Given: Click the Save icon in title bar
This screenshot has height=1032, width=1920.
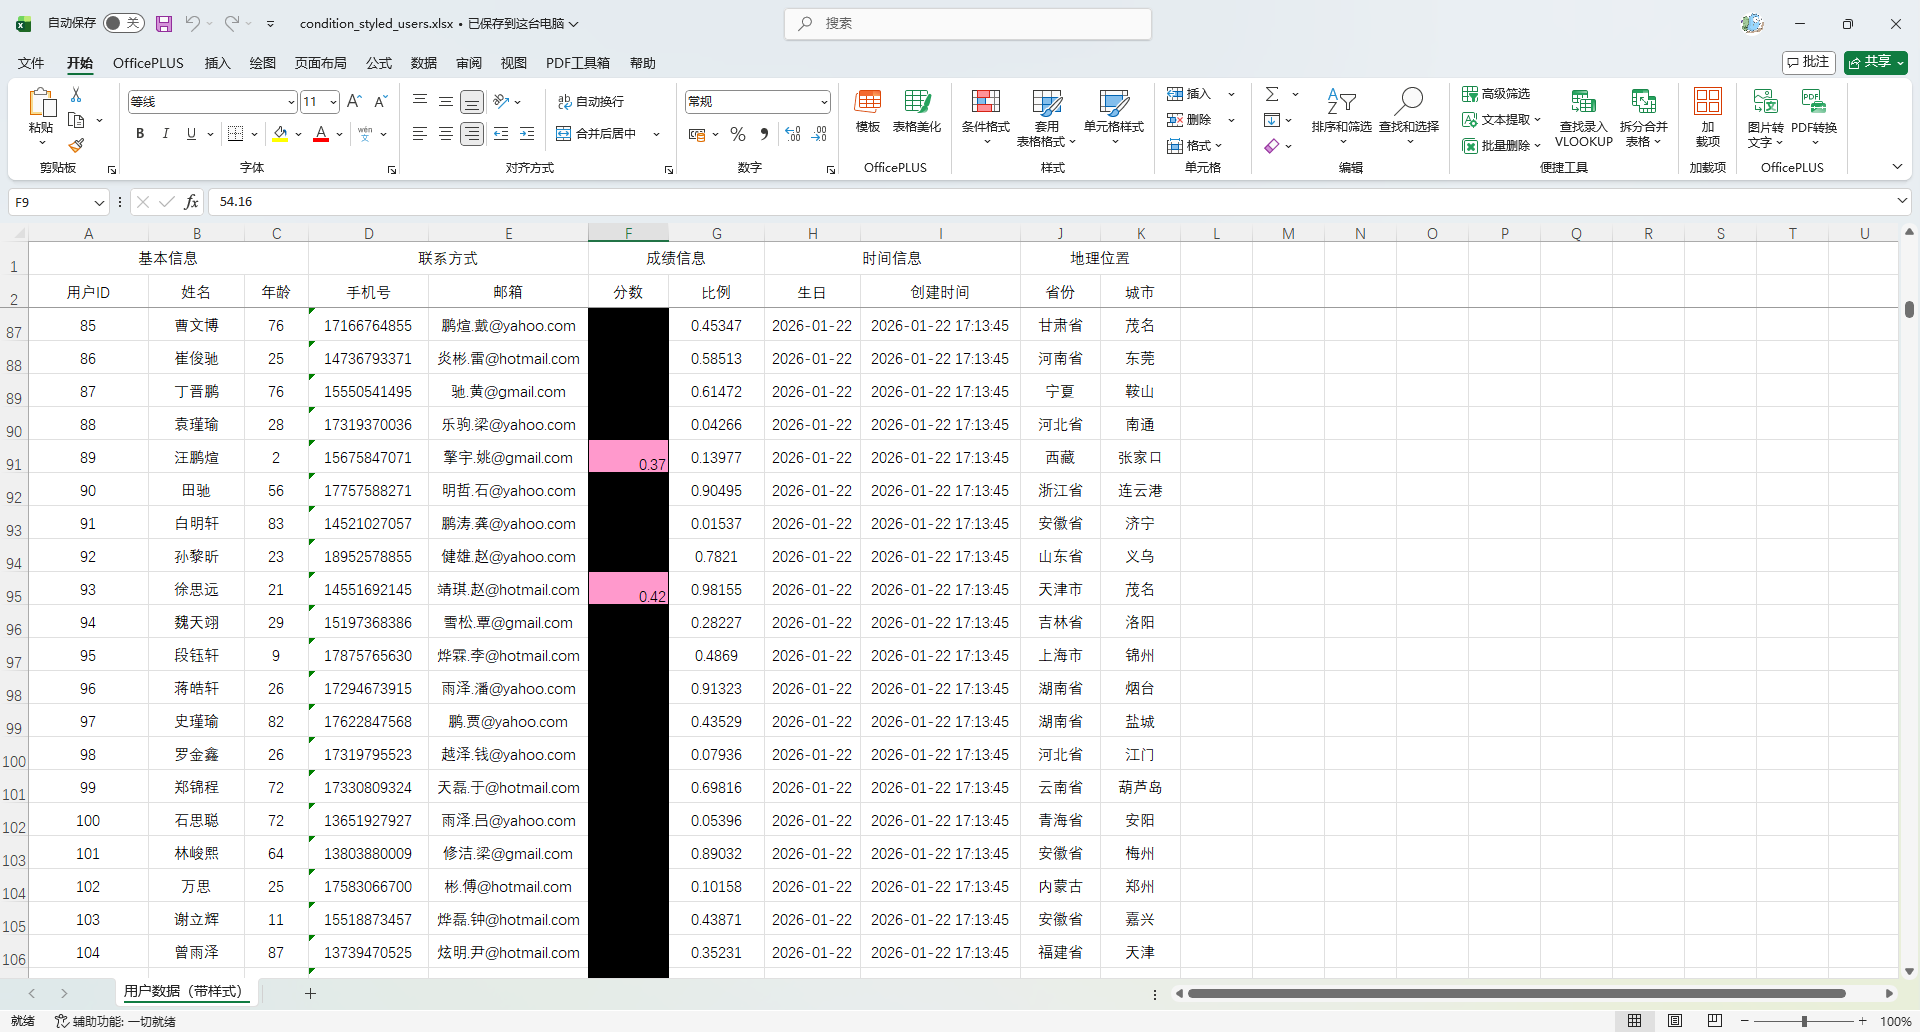Looking at the screenshot, I should pos(164,23).
